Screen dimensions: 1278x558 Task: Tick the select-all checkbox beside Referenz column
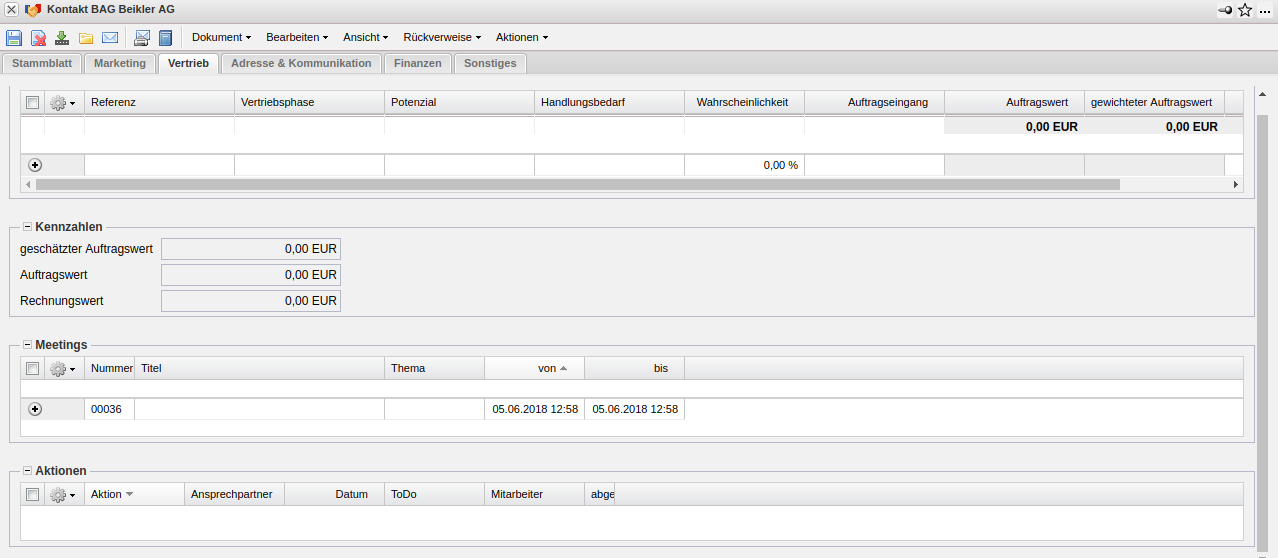33,102
